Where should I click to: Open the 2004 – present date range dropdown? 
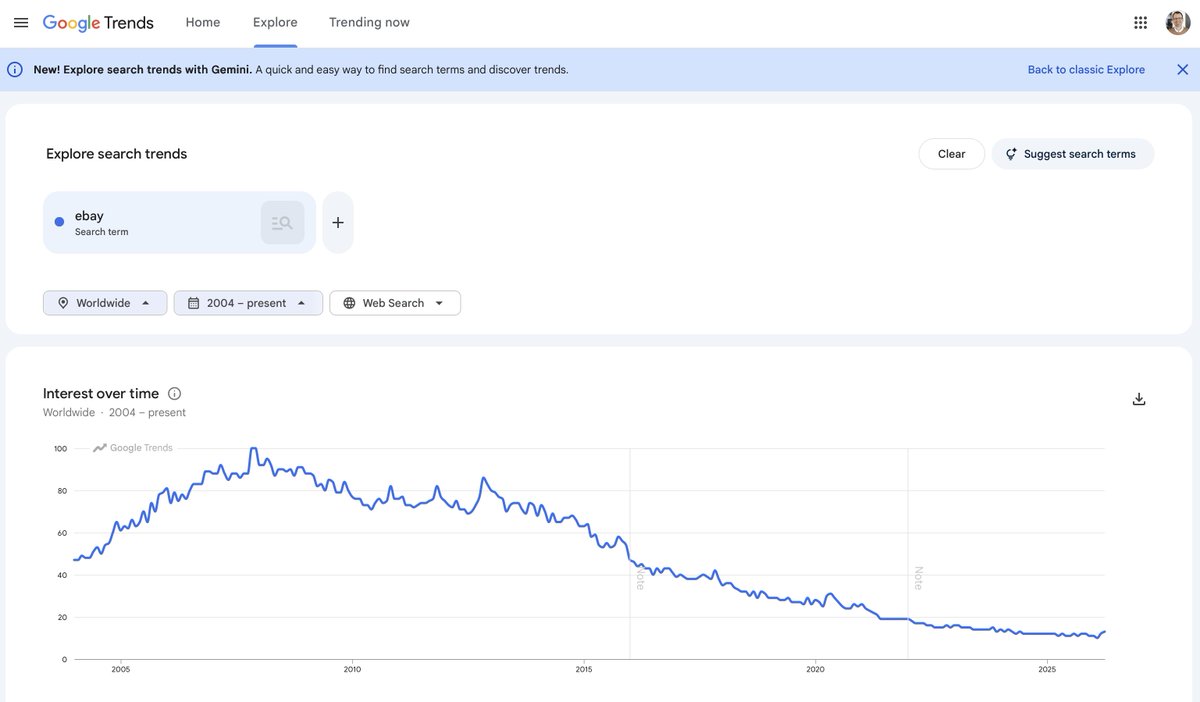coord(248,303)
